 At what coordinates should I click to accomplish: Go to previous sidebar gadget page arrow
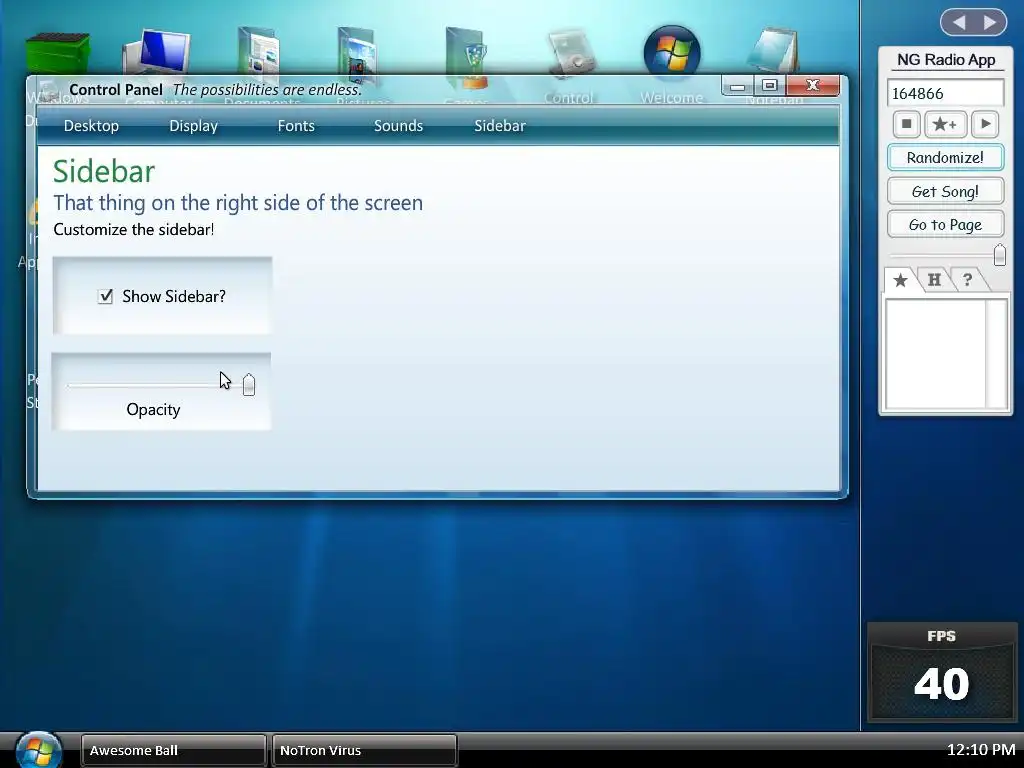click(x=959, y=23)
